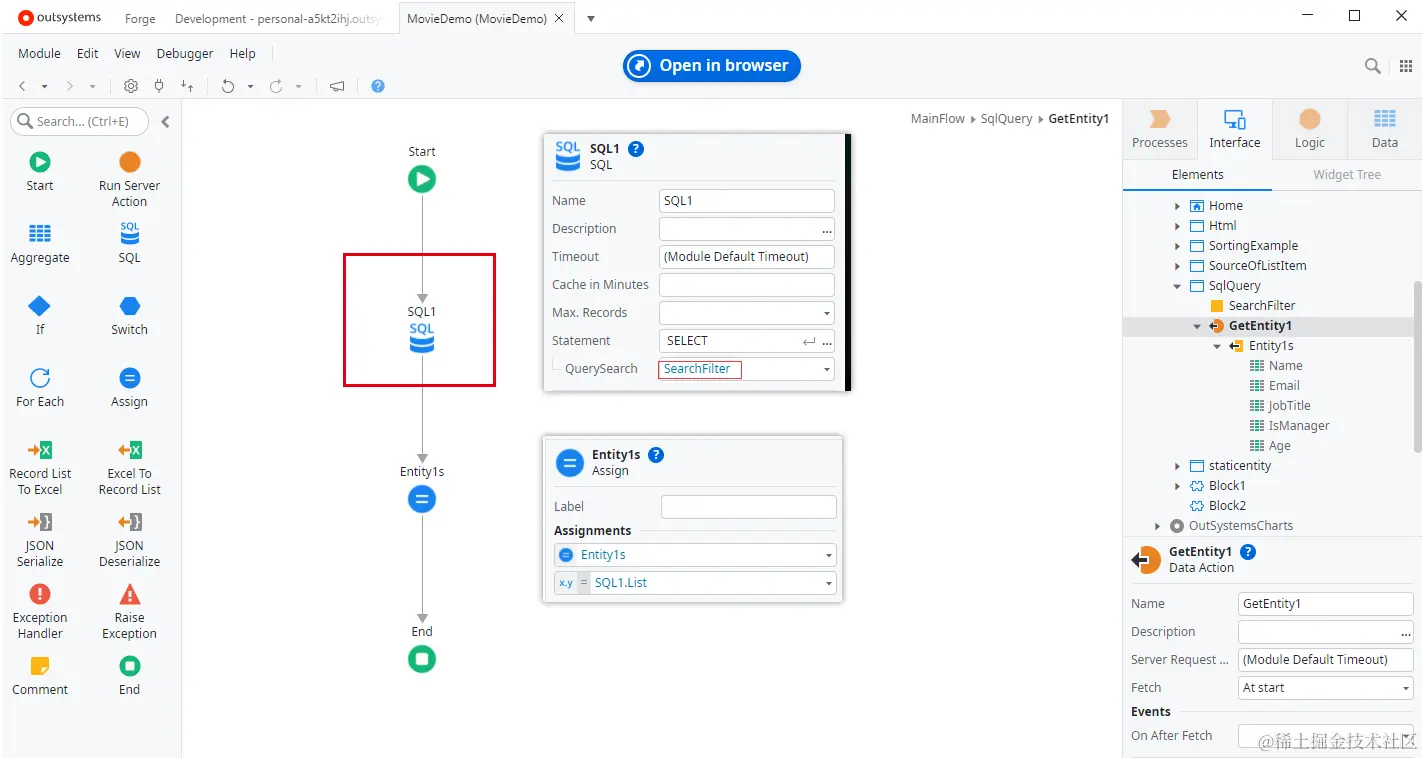The width and height of the screenshot is (1424, 758).
Task: Click the undo arrow in the toolbar
Action: pos(228,86)
